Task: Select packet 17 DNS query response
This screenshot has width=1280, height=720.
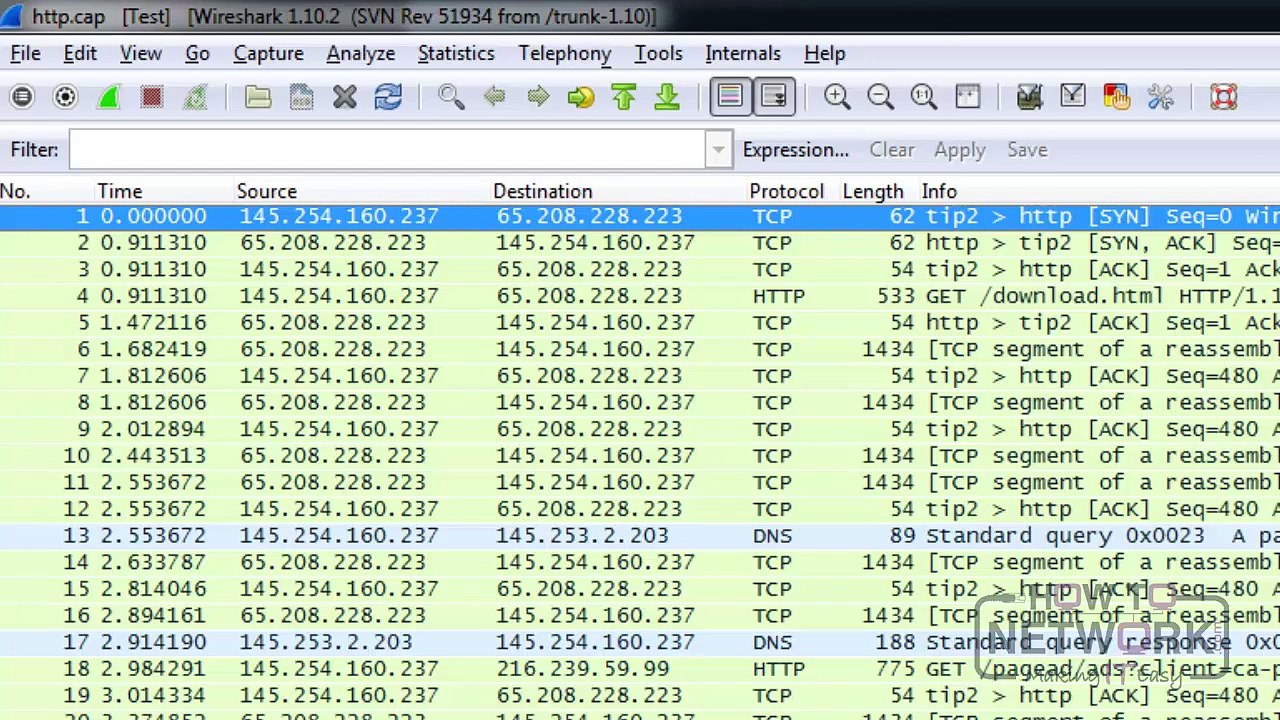Action: click(x=640, y=642)
